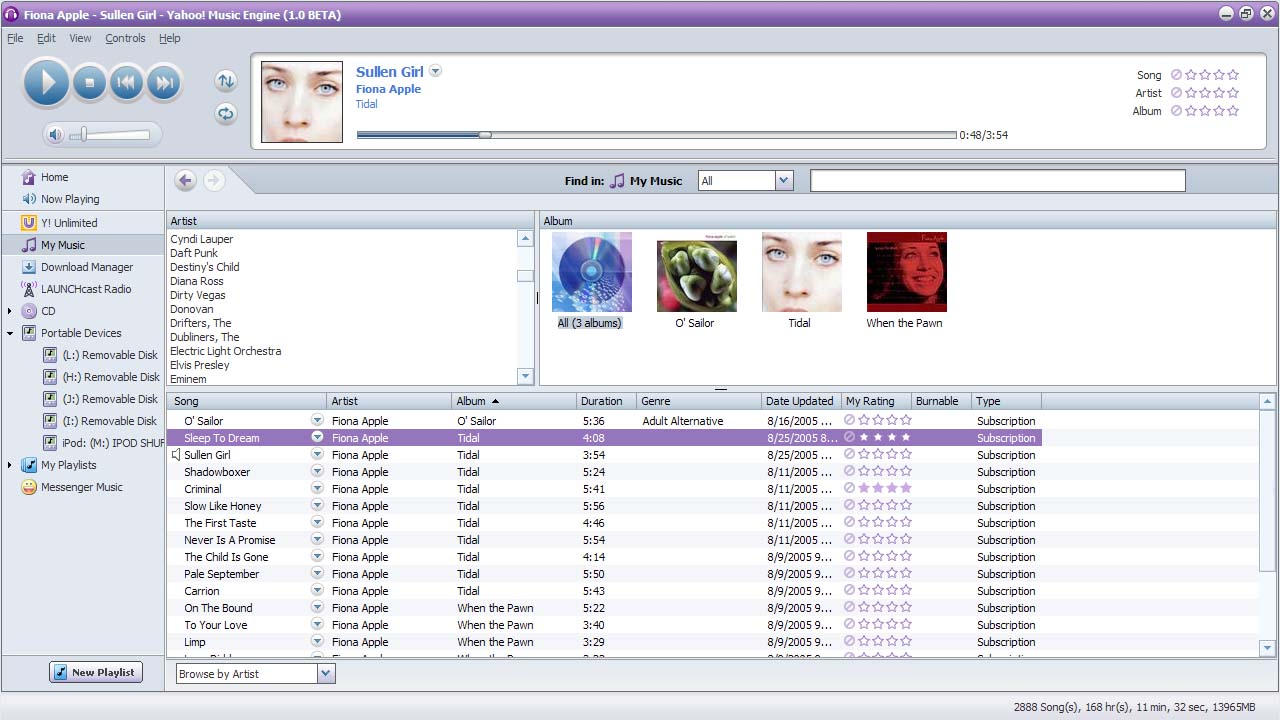
Task: Open options arrow for Criminal
Action: click(317, 488)
